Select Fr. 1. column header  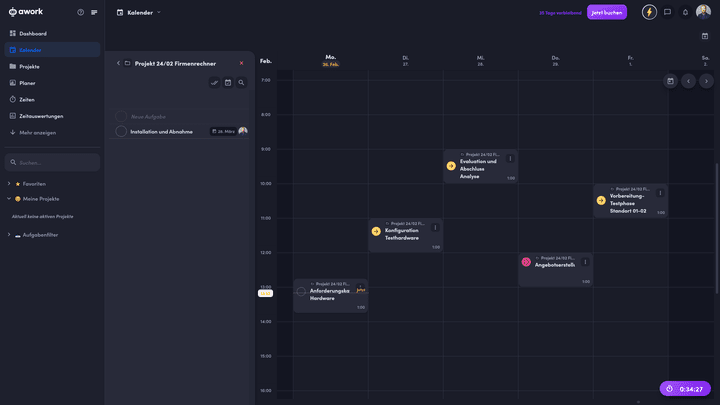click(630, 61)
